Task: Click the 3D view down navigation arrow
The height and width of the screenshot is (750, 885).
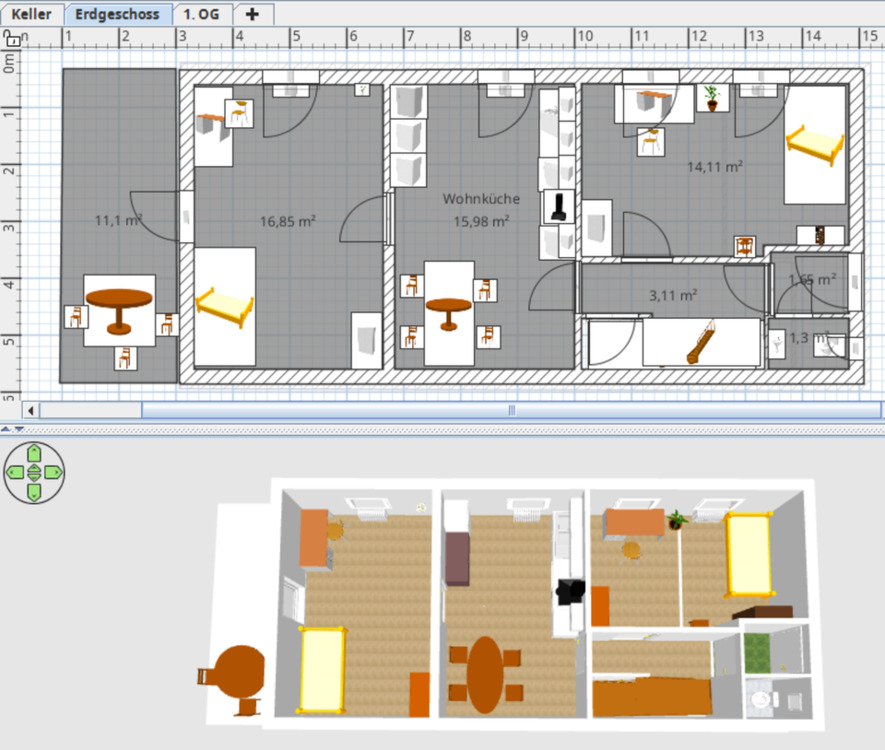Action: point(33,490)
